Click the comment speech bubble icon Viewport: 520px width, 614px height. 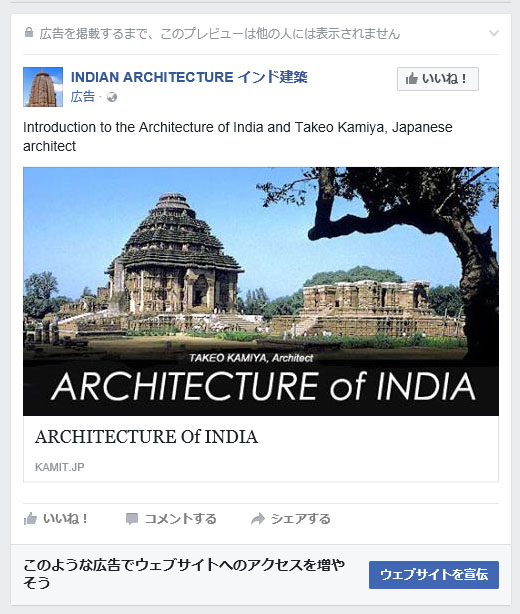click(x=132, y=519)
